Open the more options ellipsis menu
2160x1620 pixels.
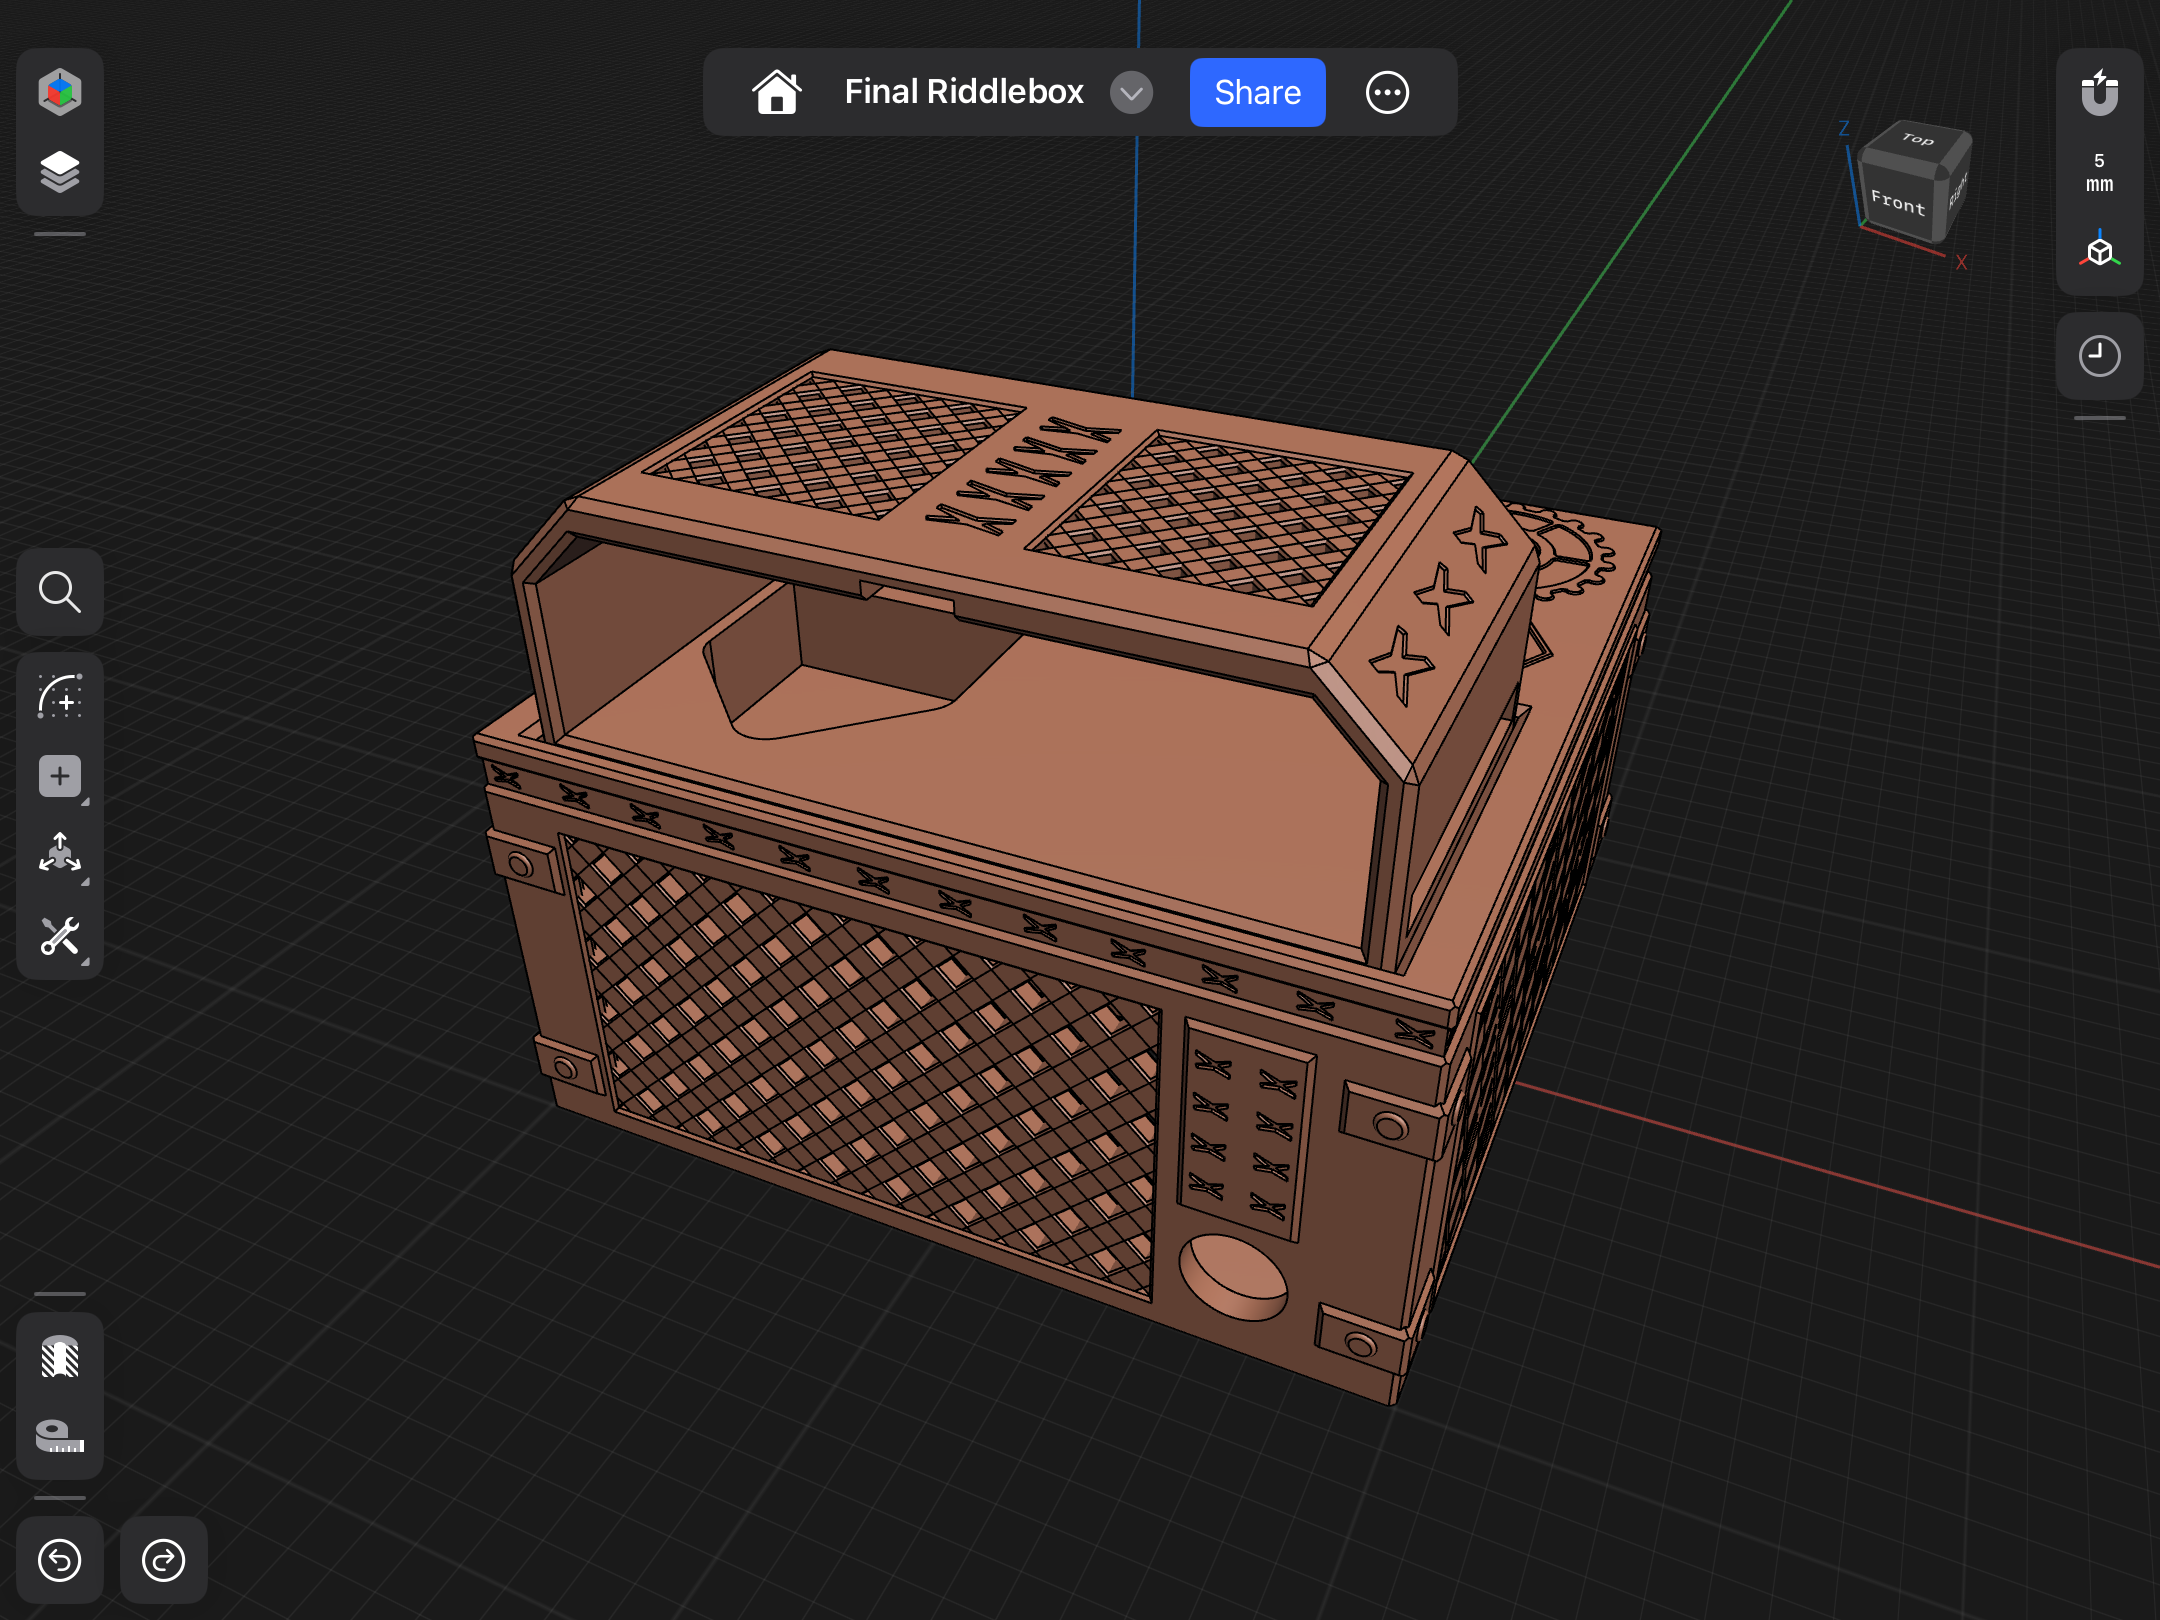pos(1387,93)
